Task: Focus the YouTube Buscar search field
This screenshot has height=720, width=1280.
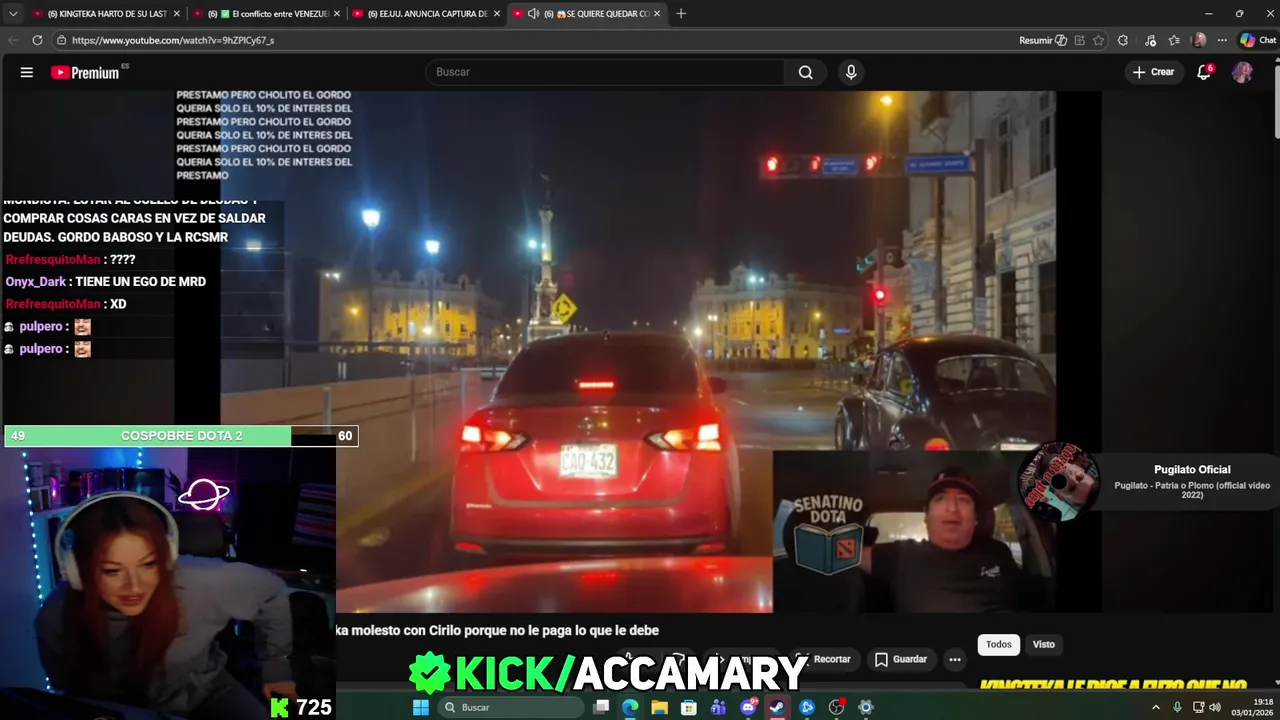Action: point(605,72)
